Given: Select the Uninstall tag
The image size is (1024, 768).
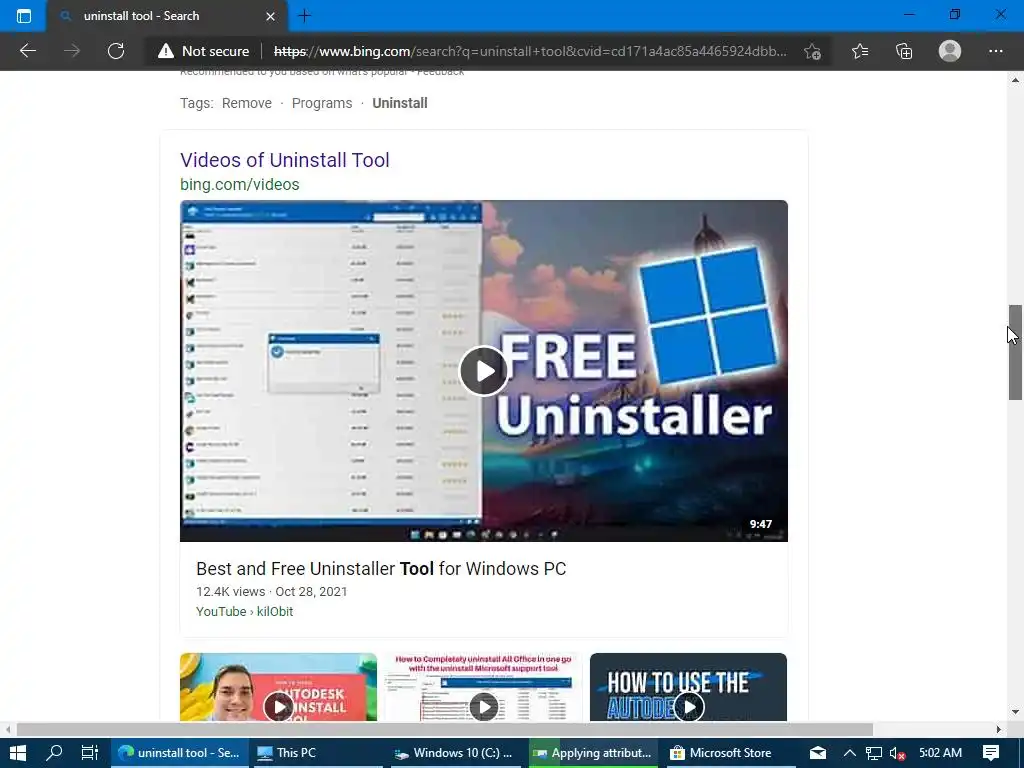Looking at the screenshot, I should [400, 103].
